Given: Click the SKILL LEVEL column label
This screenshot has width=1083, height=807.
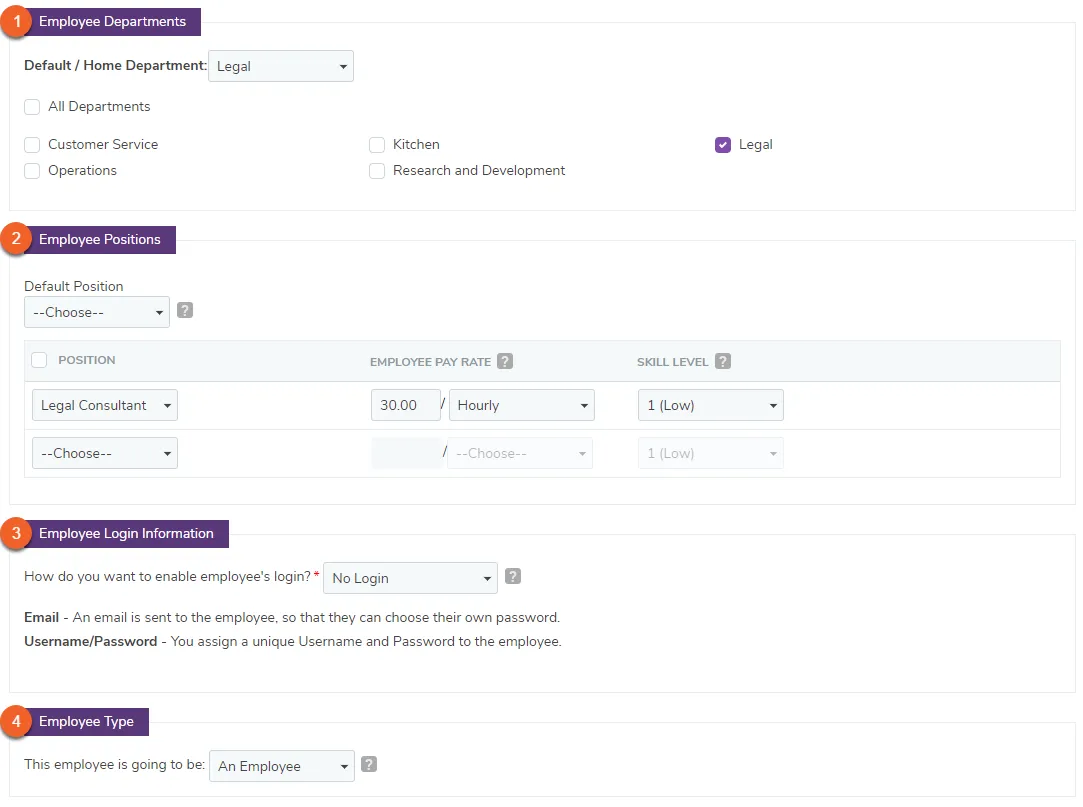Looking at the screenshot, I should tap(673, 362).
